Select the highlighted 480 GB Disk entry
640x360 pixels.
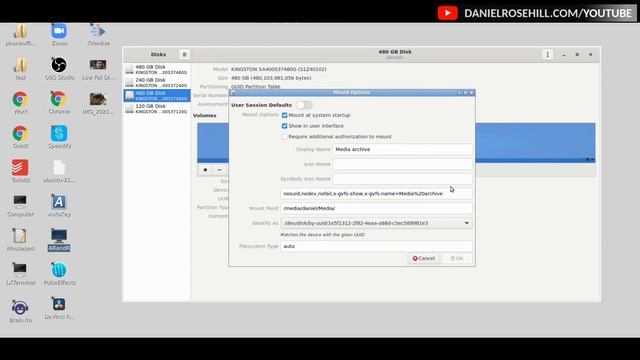coord(157,96)
